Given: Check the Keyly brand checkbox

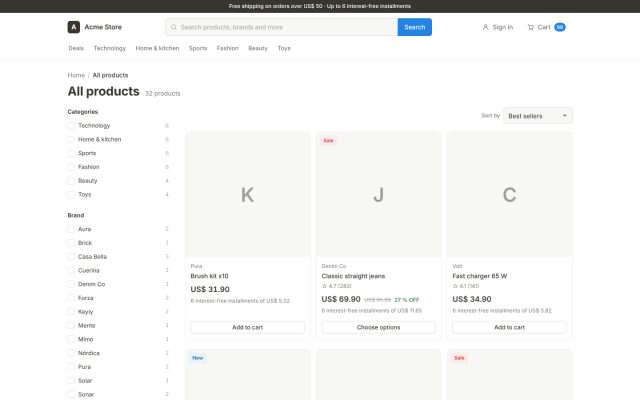Looking at the screenshot, I should [x=71, y=312].
